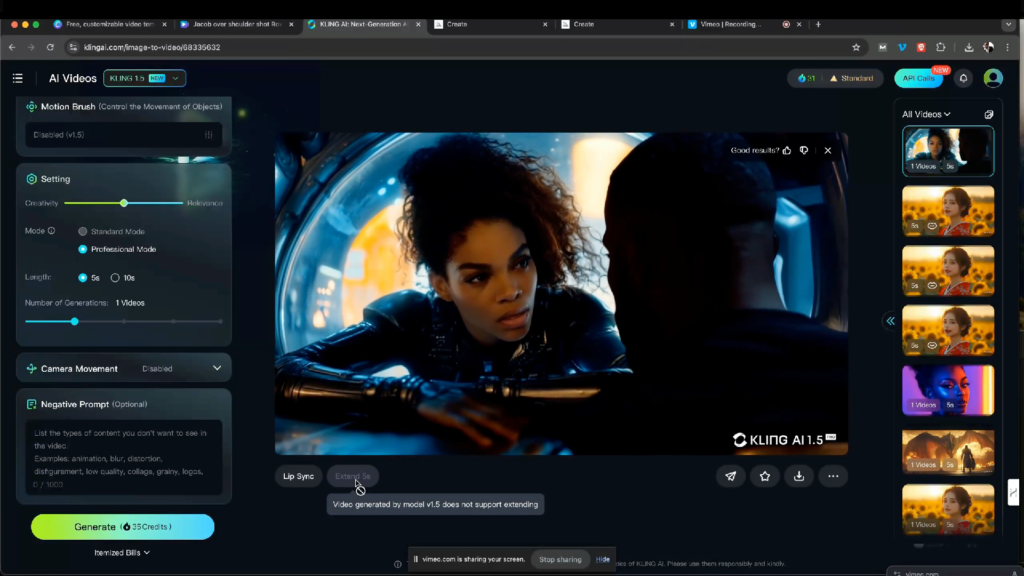Click the thumbs down icon on video
1024x576 pixels.
point(803,150)
